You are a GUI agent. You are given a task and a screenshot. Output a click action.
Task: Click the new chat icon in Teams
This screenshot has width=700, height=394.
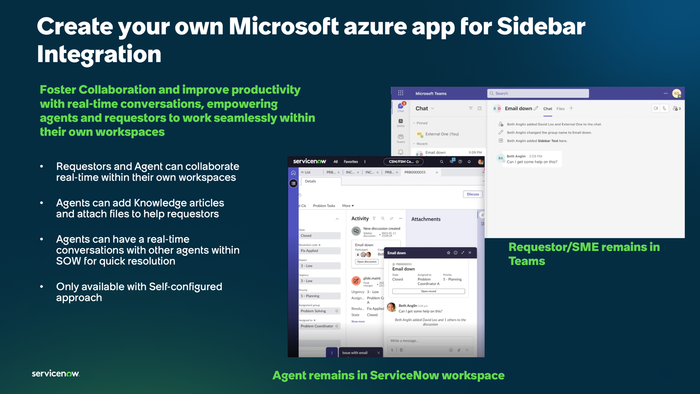tap(479, 108)
